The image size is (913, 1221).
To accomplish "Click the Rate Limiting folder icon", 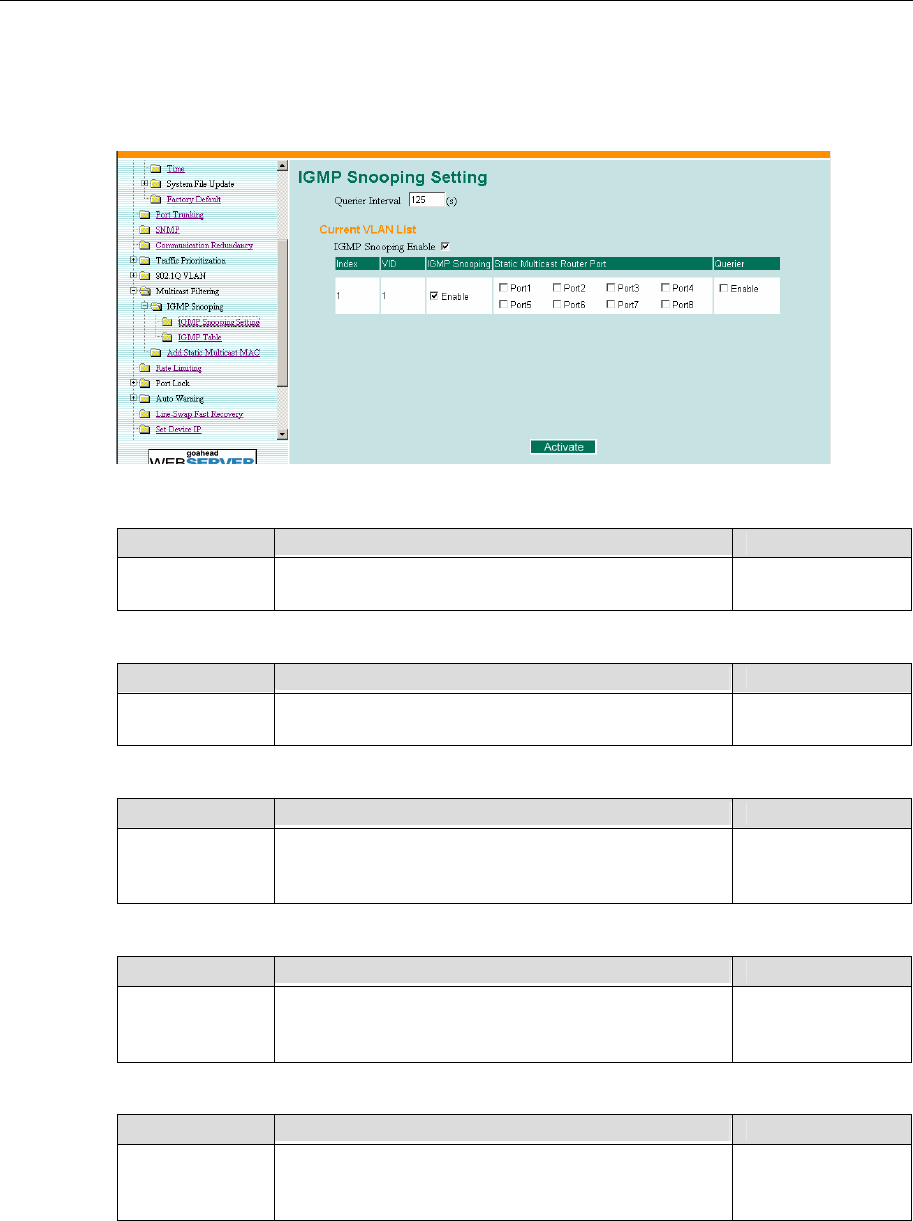I will point(145,368).
